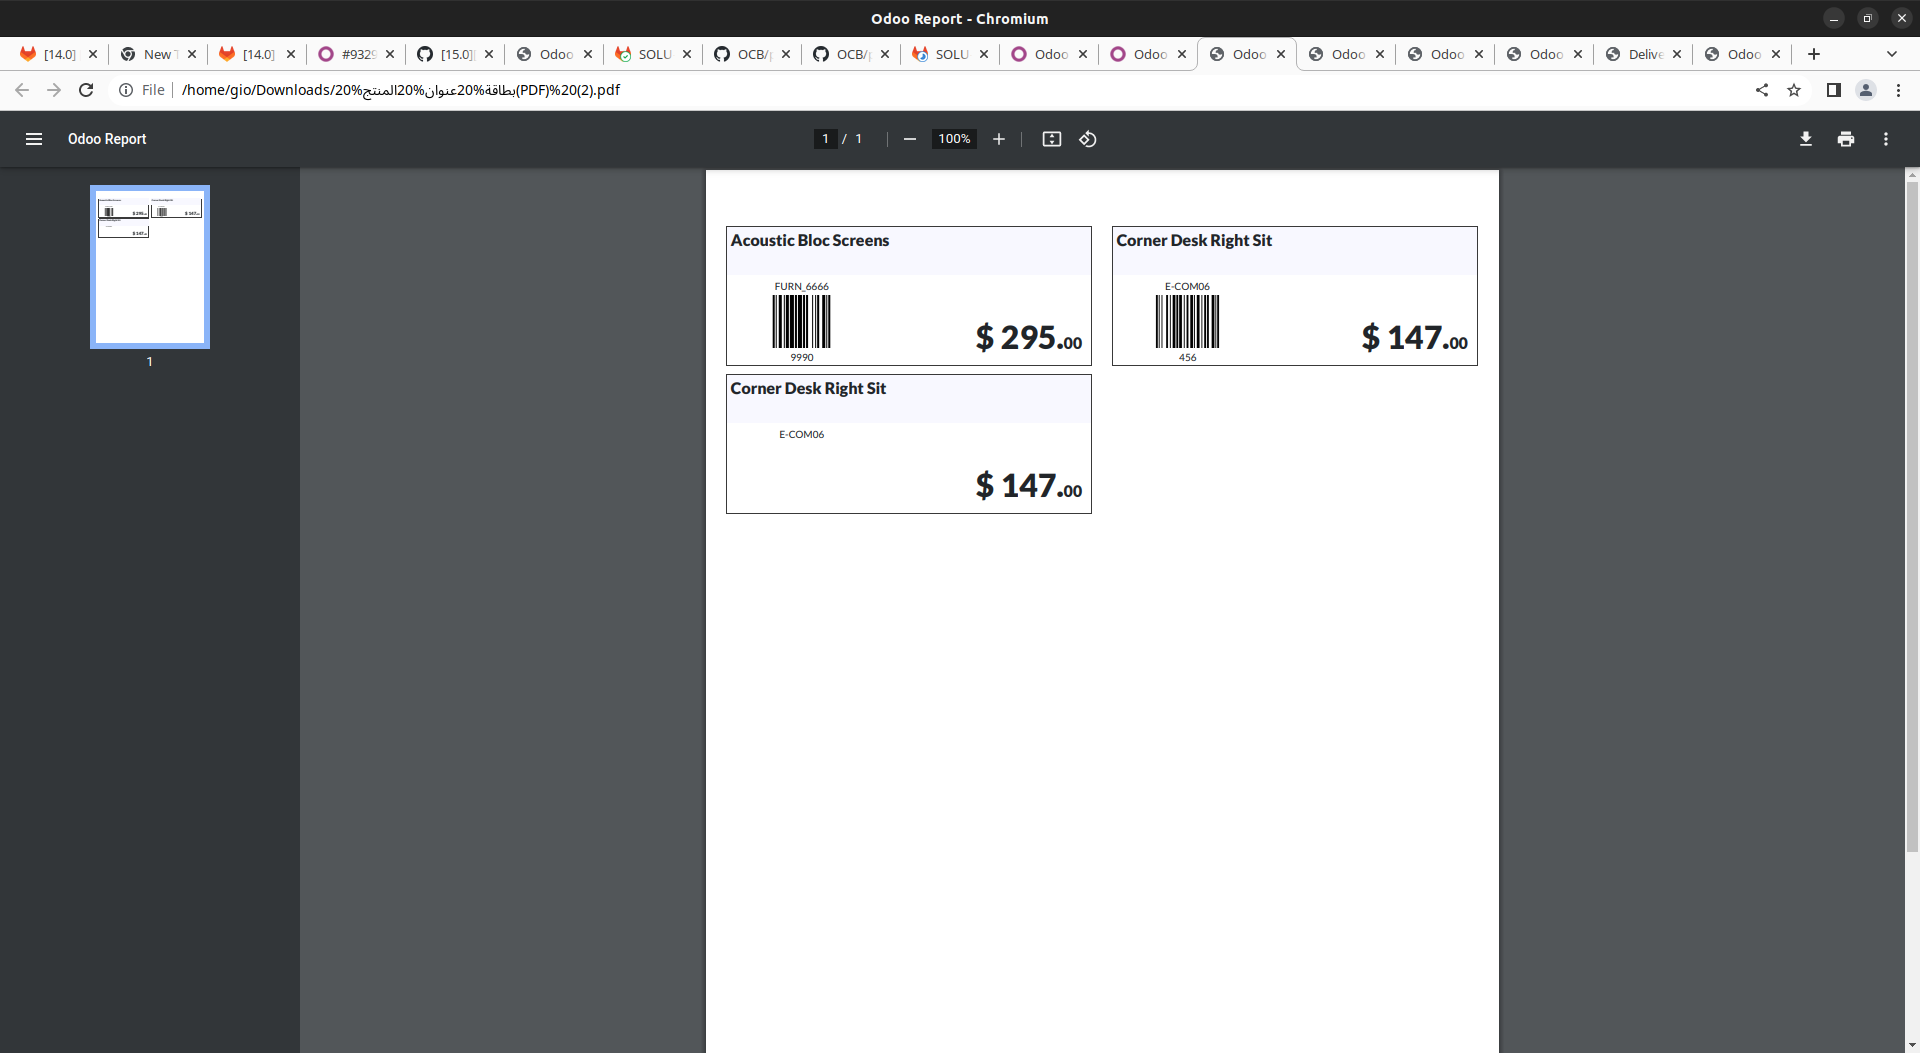Open the browser profile menu

pyautogui.click(x=1865, y=90)
